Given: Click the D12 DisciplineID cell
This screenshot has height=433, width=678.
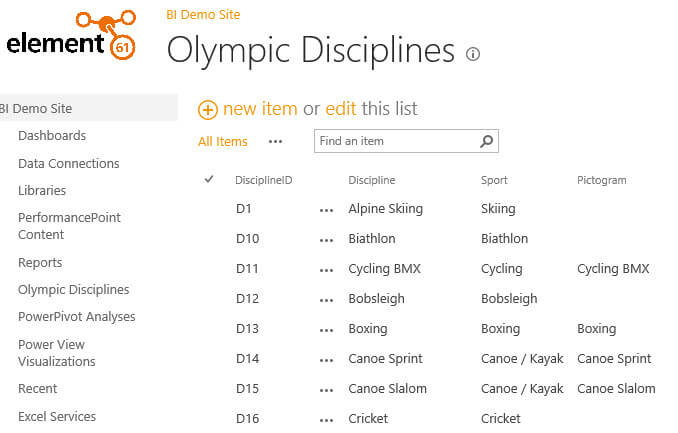Looking at the screenshot, I should click(x=248, y=298).
